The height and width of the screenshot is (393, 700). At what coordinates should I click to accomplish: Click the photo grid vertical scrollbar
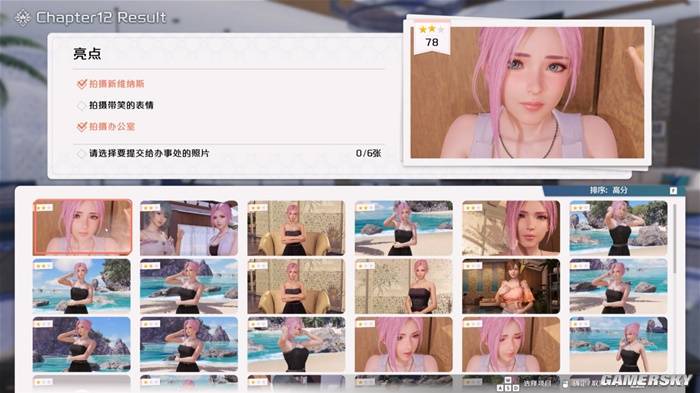tap(675, 239)
